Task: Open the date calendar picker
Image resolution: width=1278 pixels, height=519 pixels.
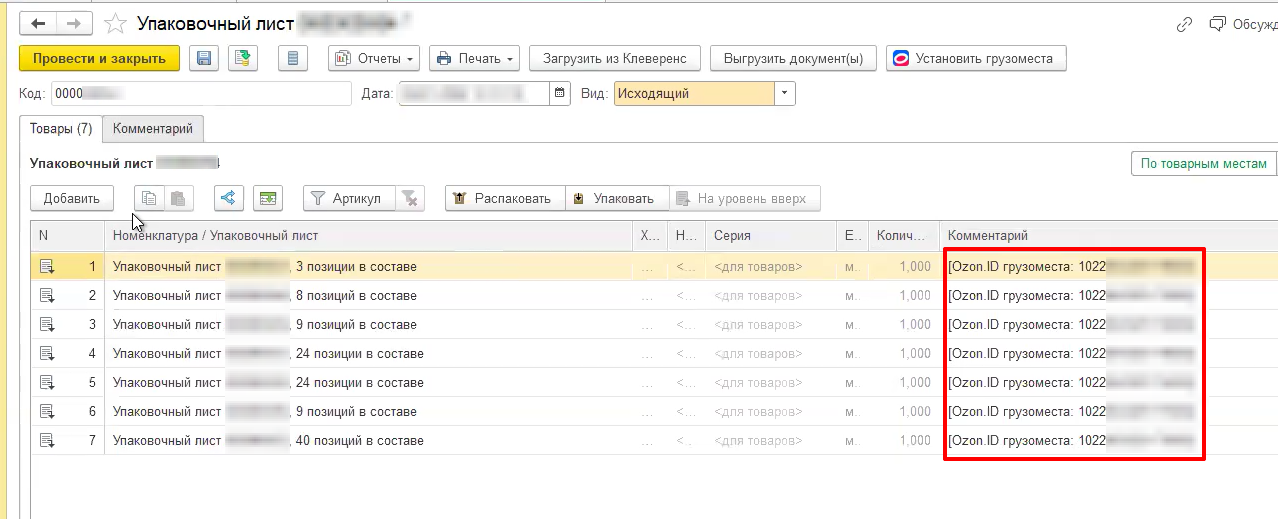Action: tap(560, 94)
